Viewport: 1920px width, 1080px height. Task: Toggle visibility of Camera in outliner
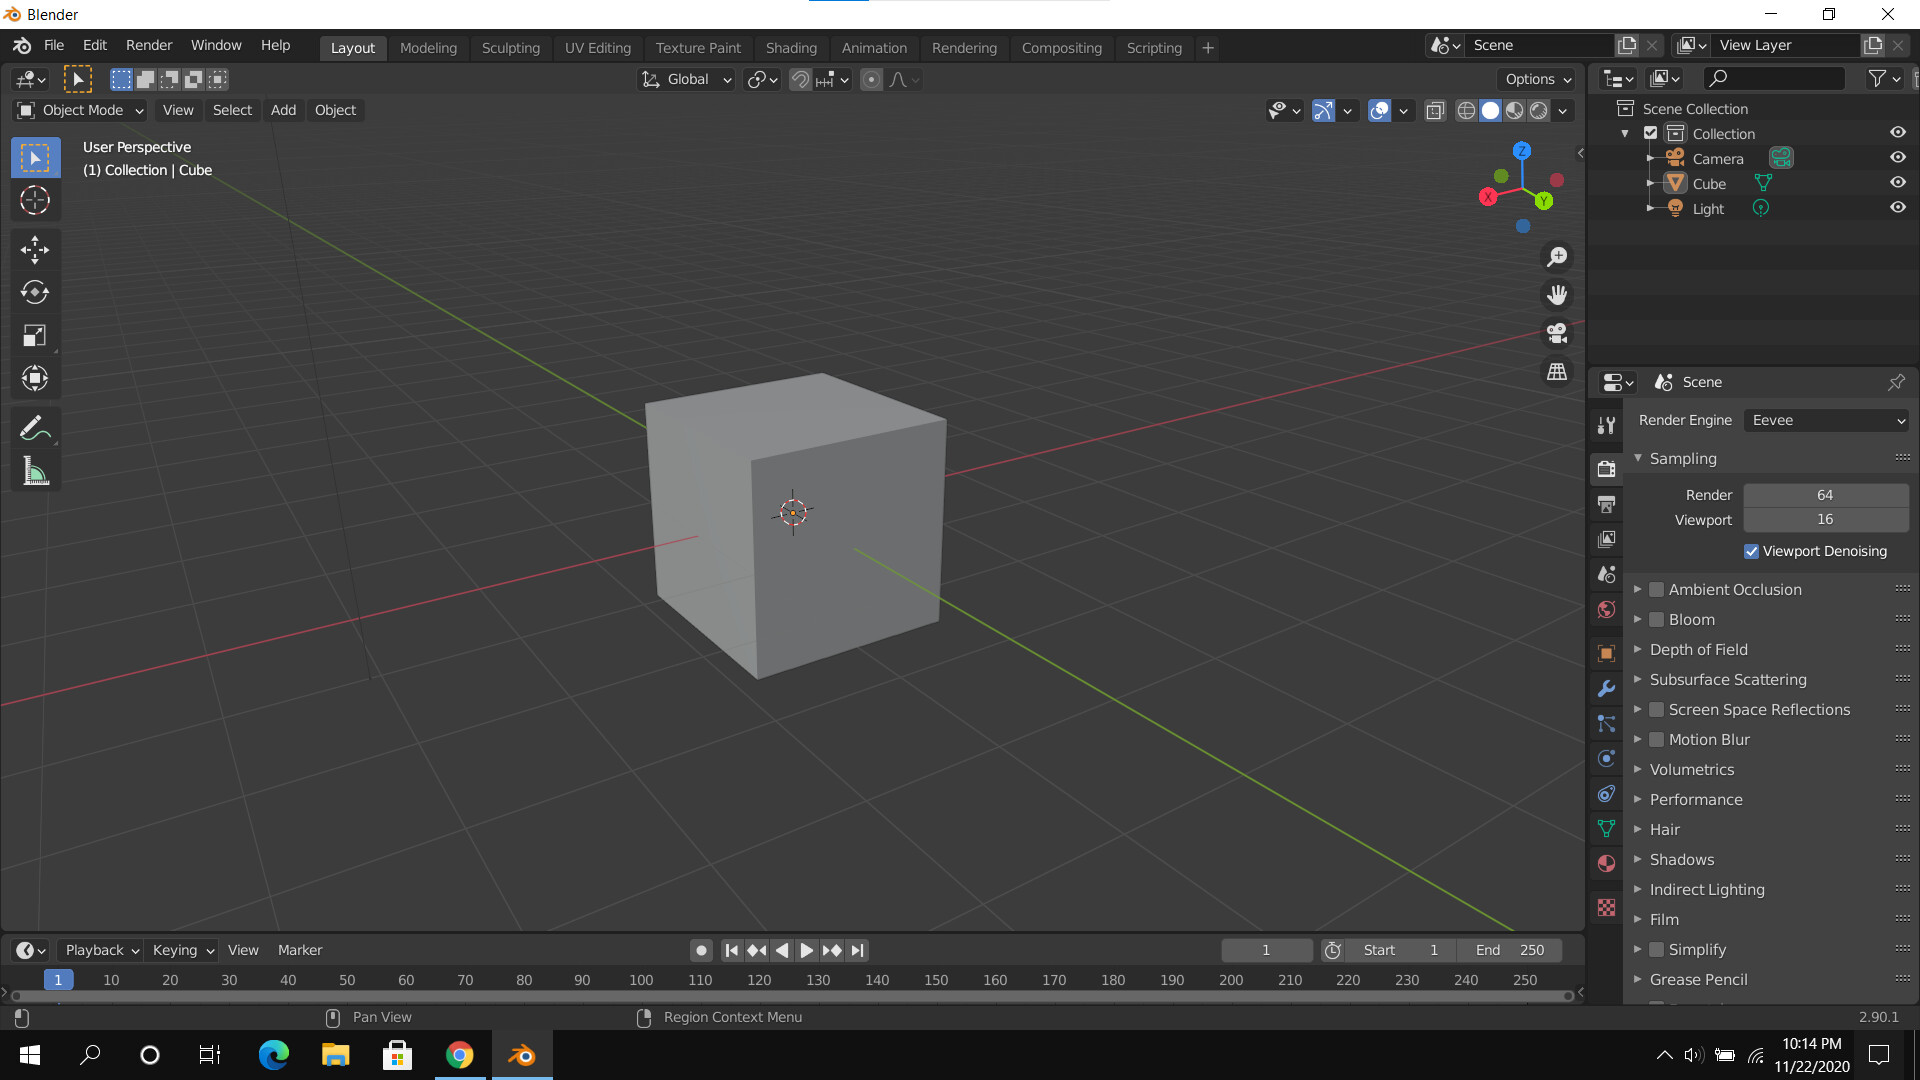pos(1900,158)
